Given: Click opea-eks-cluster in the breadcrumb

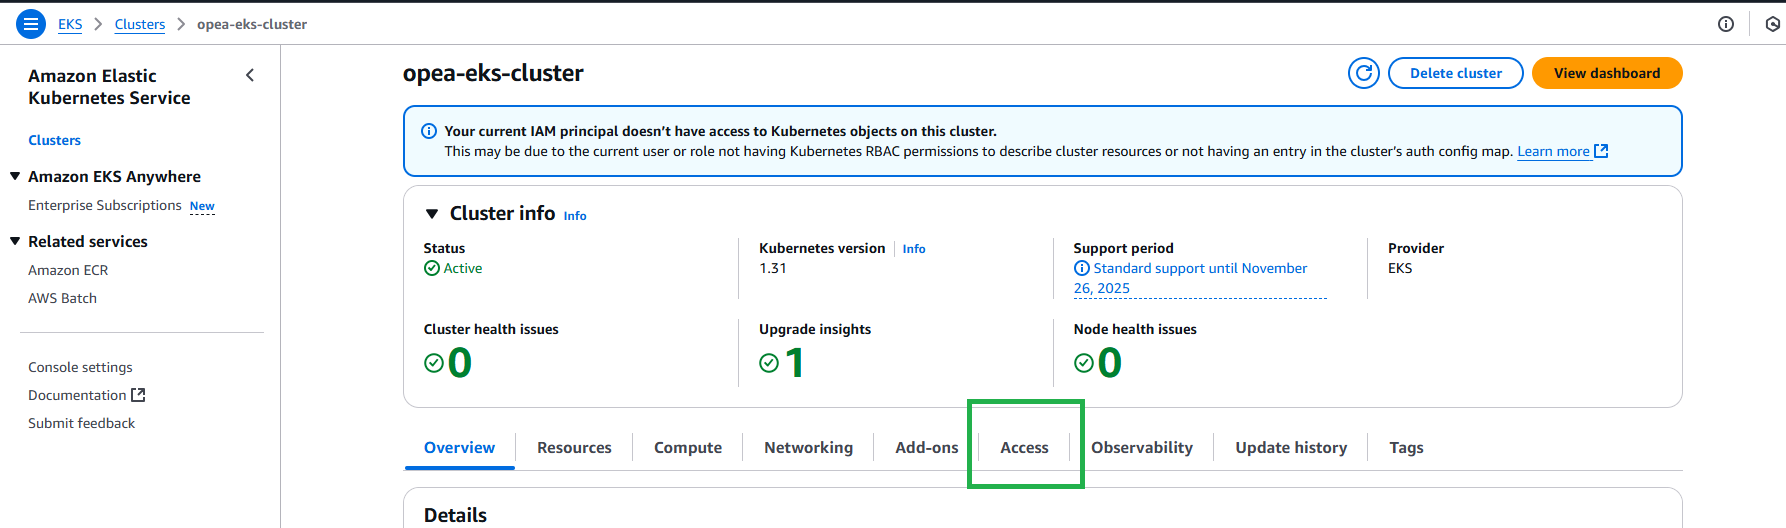Looking at the screenshot, I should (x=252, y=24).
